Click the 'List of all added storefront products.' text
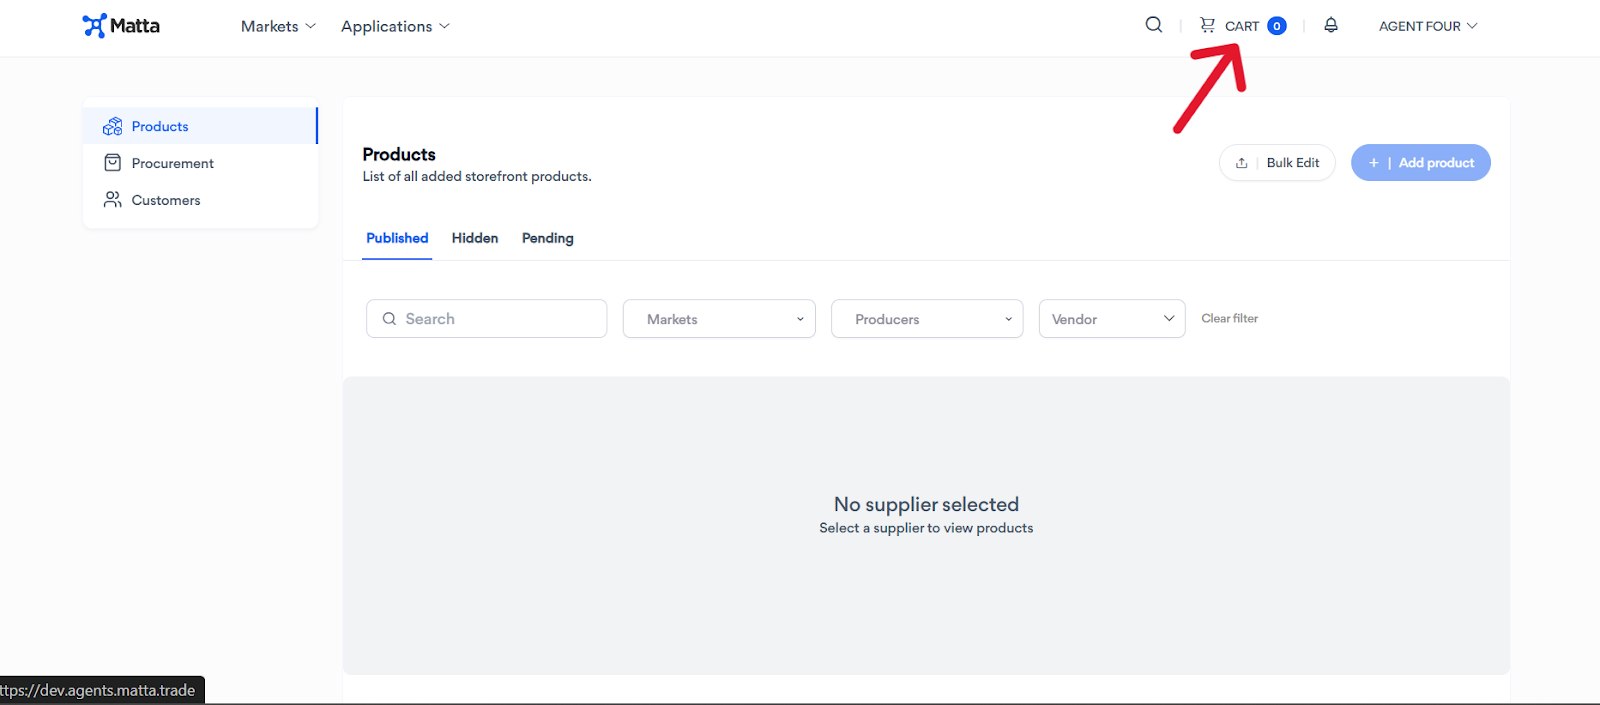 pyautogui.click(x=477, y=176)
